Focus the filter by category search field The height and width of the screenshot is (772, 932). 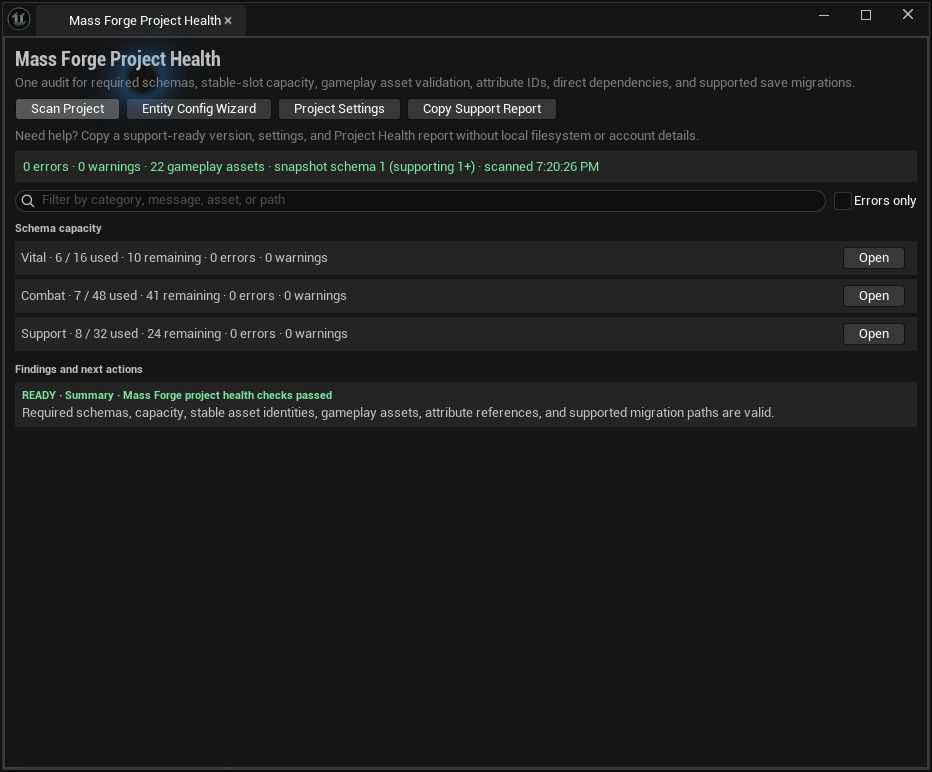click(420, 200)
